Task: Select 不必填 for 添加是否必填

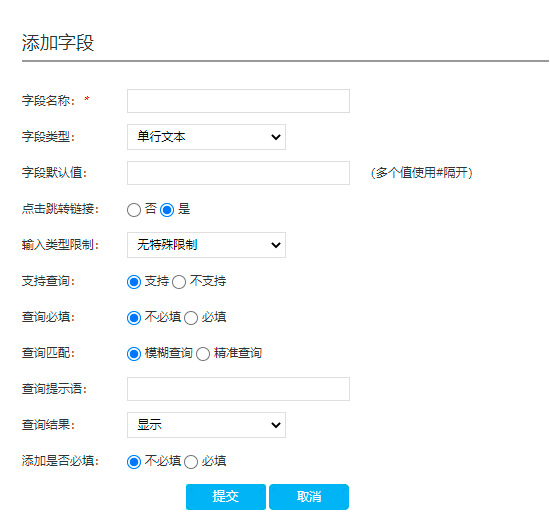Action: (134, 462)
